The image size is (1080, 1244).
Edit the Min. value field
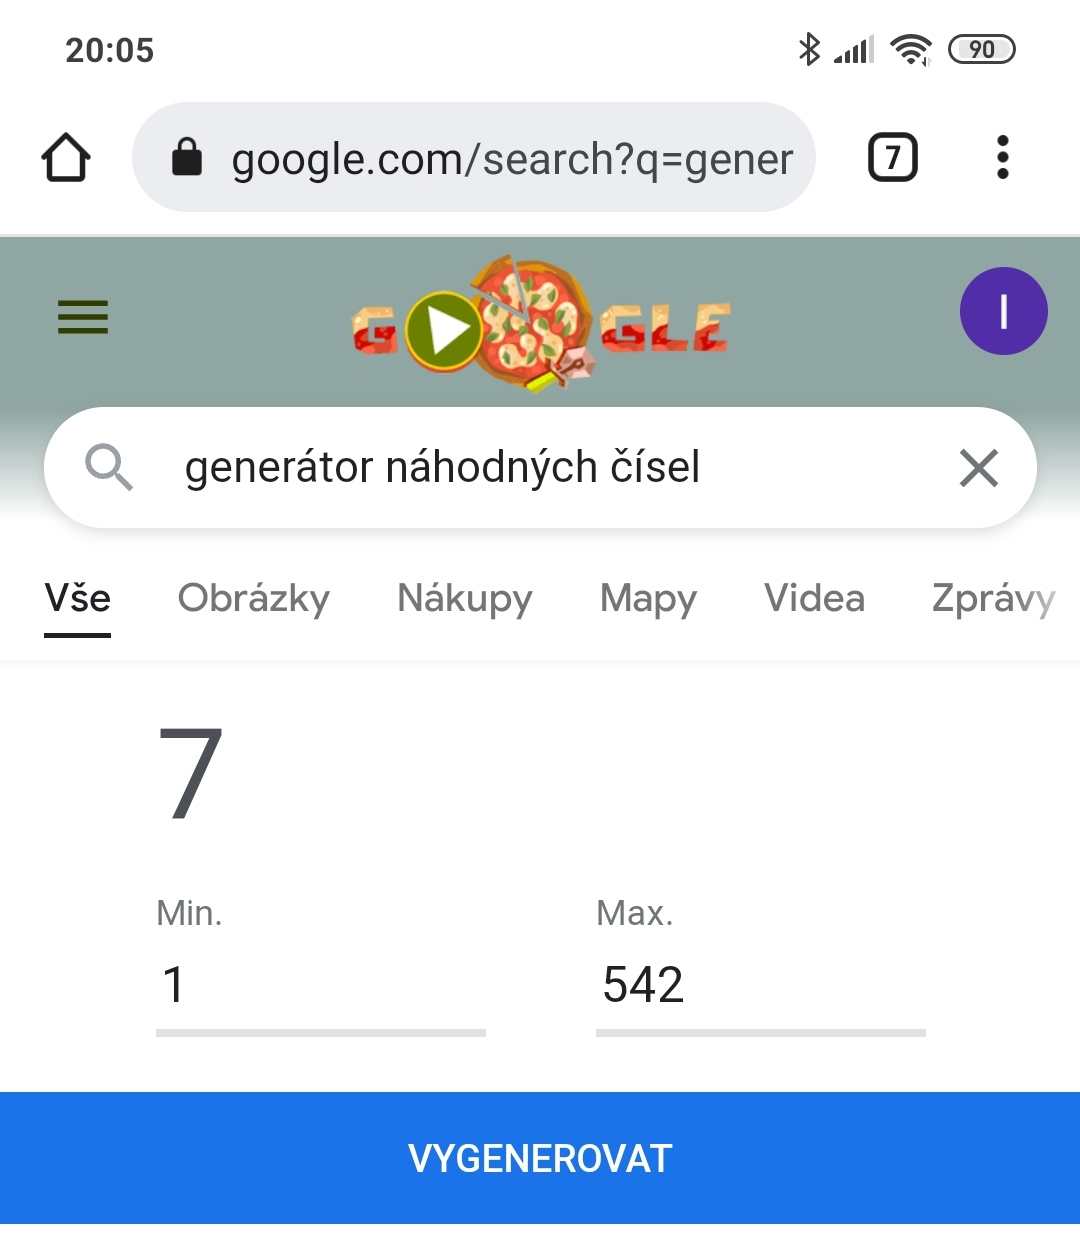(x=320, y=985)
